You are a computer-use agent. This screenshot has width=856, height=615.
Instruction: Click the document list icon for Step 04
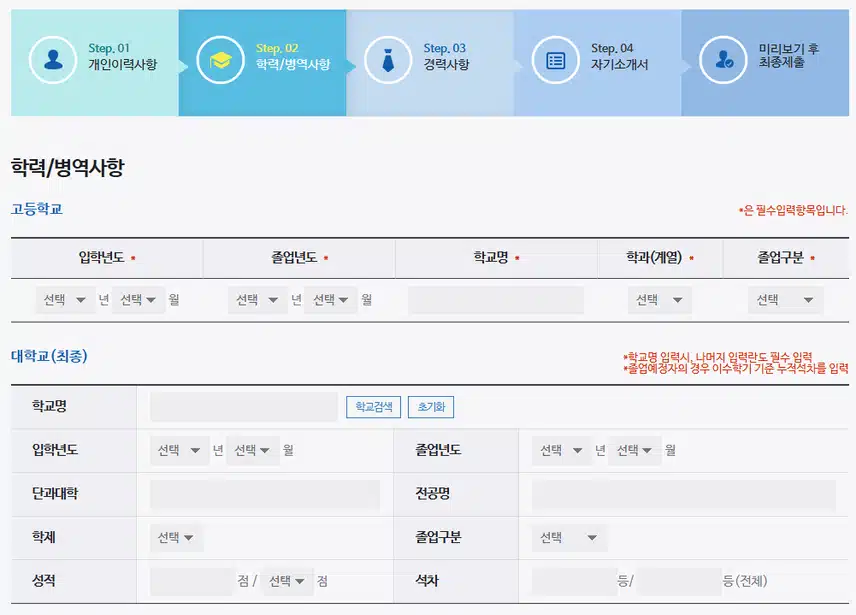click(556, 60)
